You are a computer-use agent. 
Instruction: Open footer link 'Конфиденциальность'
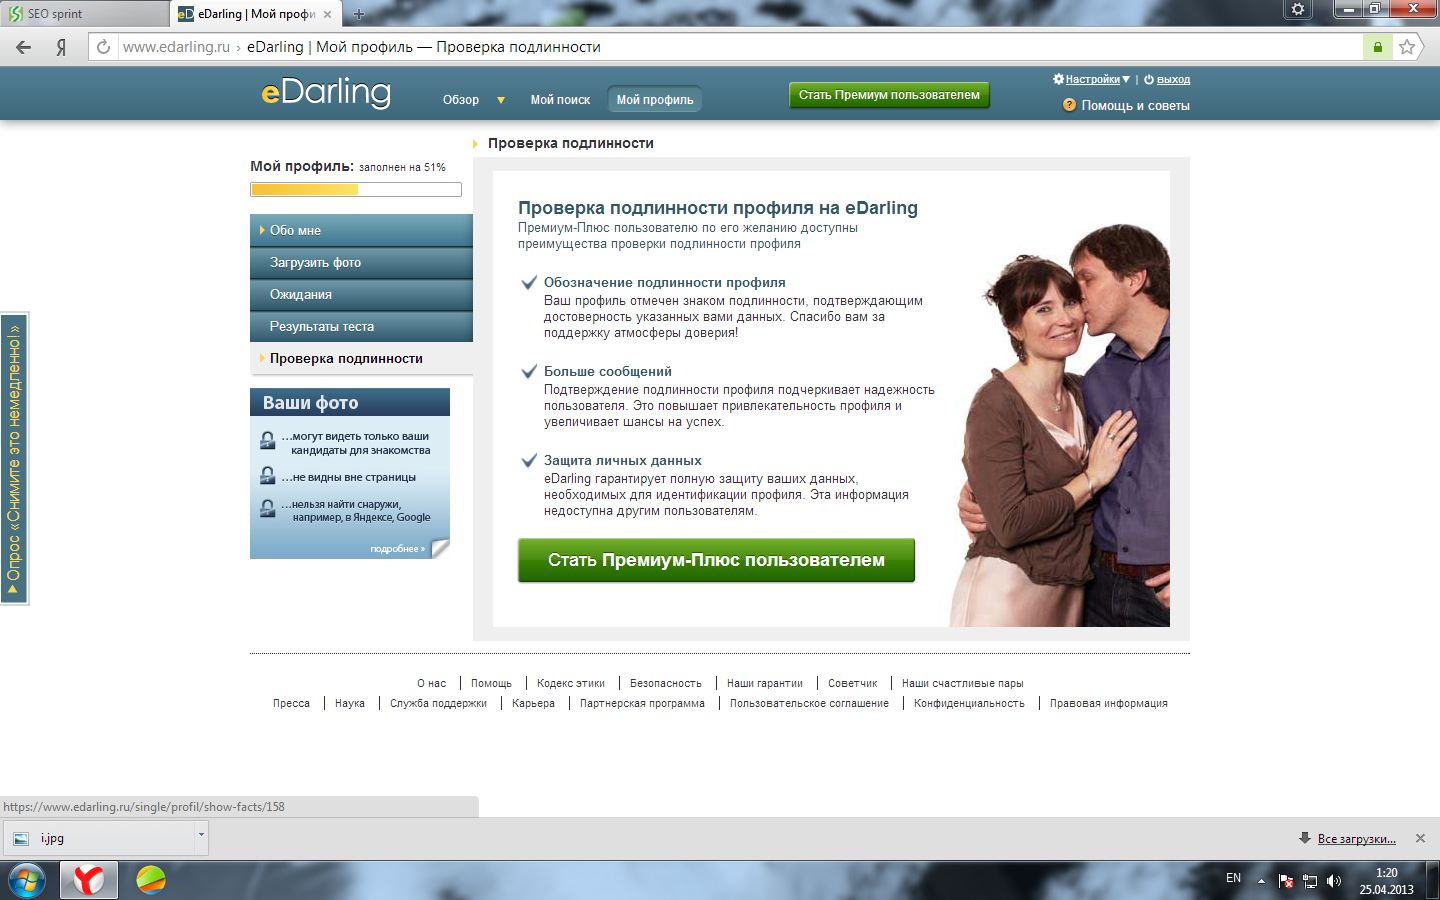tap(969, 703)
